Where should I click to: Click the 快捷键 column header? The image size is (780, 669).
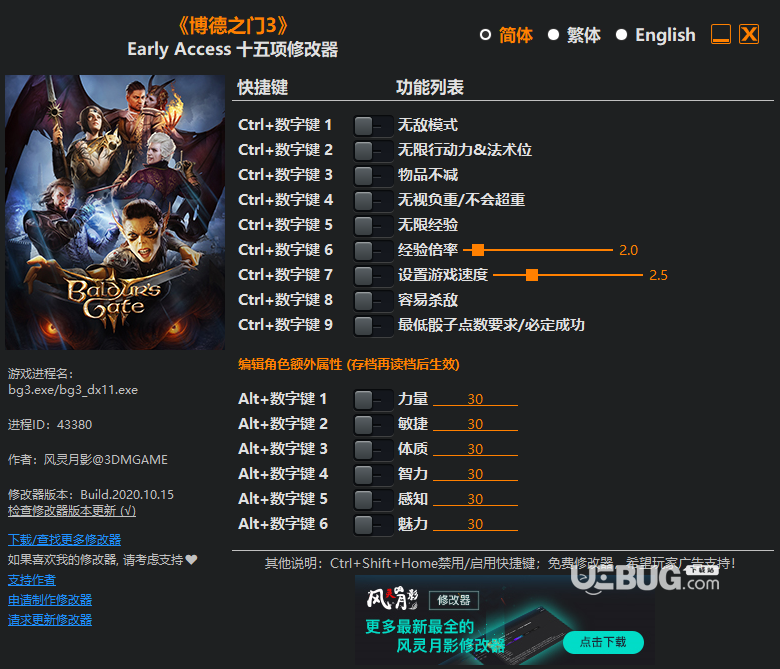[263, 88]
